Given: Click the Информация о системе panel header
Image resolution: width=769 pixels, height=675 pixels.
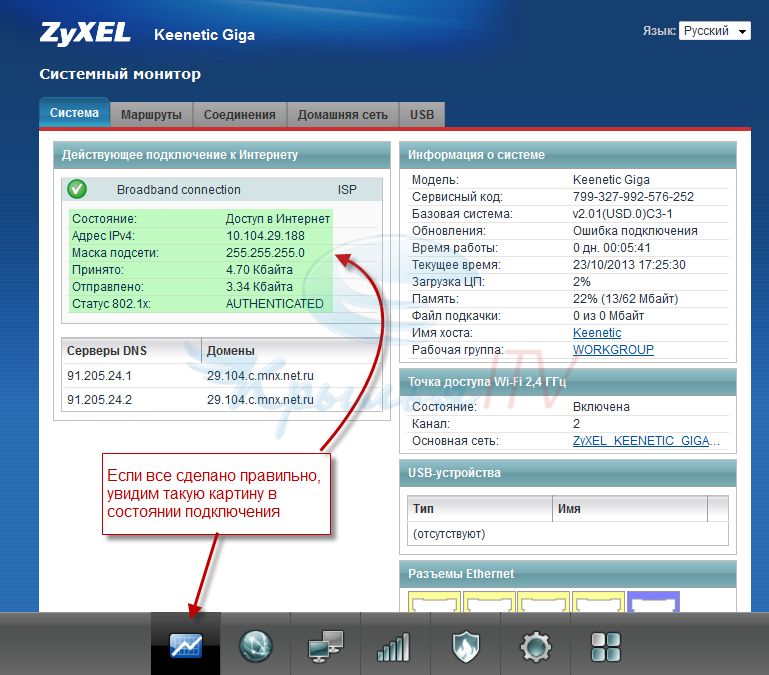Looking at the screenshot, I should [x=567, y=155].
